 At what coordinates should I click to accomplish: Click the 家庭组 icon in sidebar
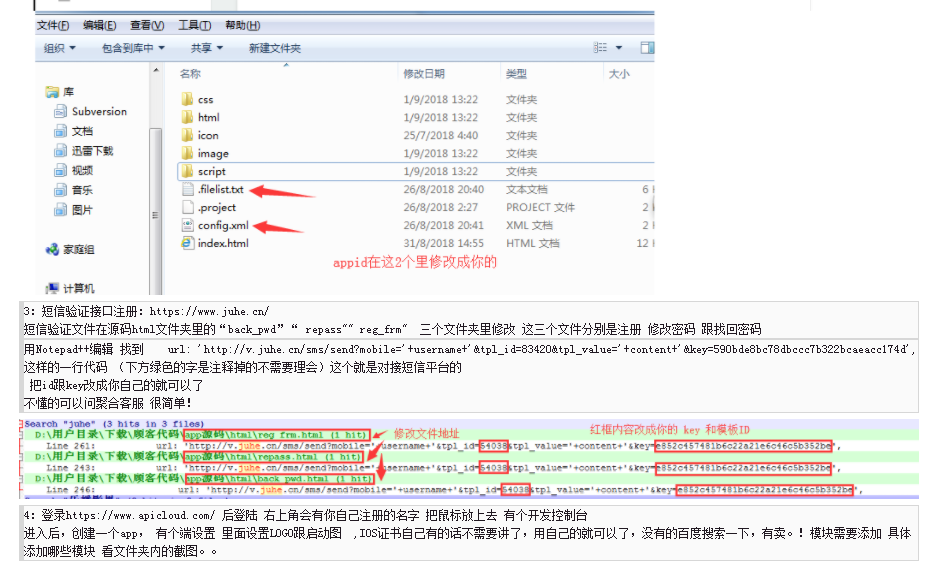click(x=52, y=249)
